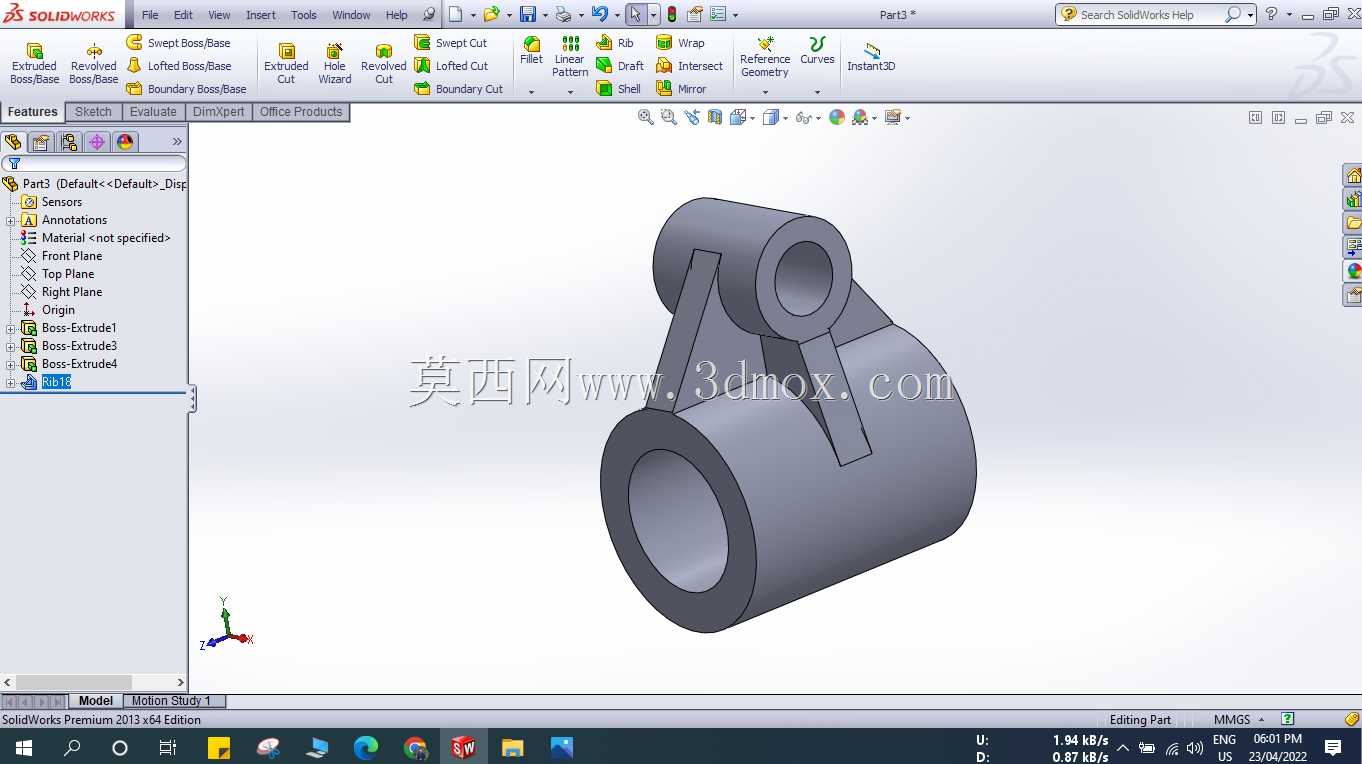
Task: Open the Insert menu
Action: pos(261,15)
